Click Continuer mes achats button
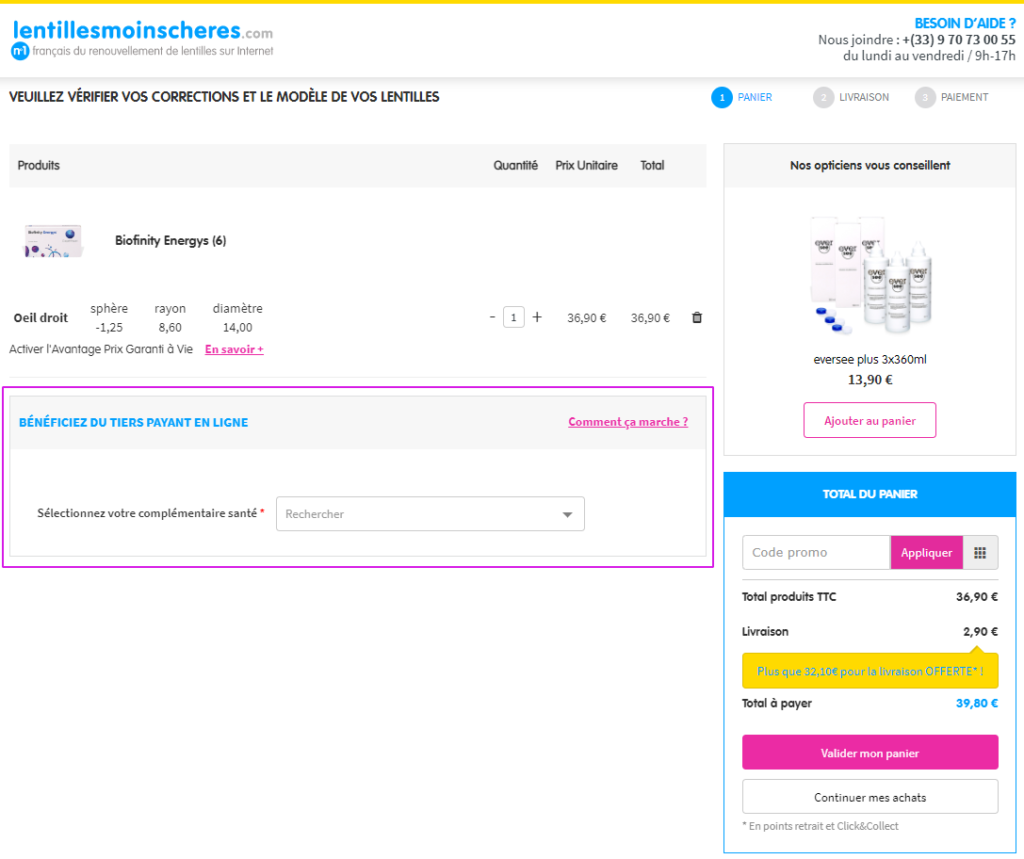This screenshot has width=1024, height=859. tap(869, 797)
